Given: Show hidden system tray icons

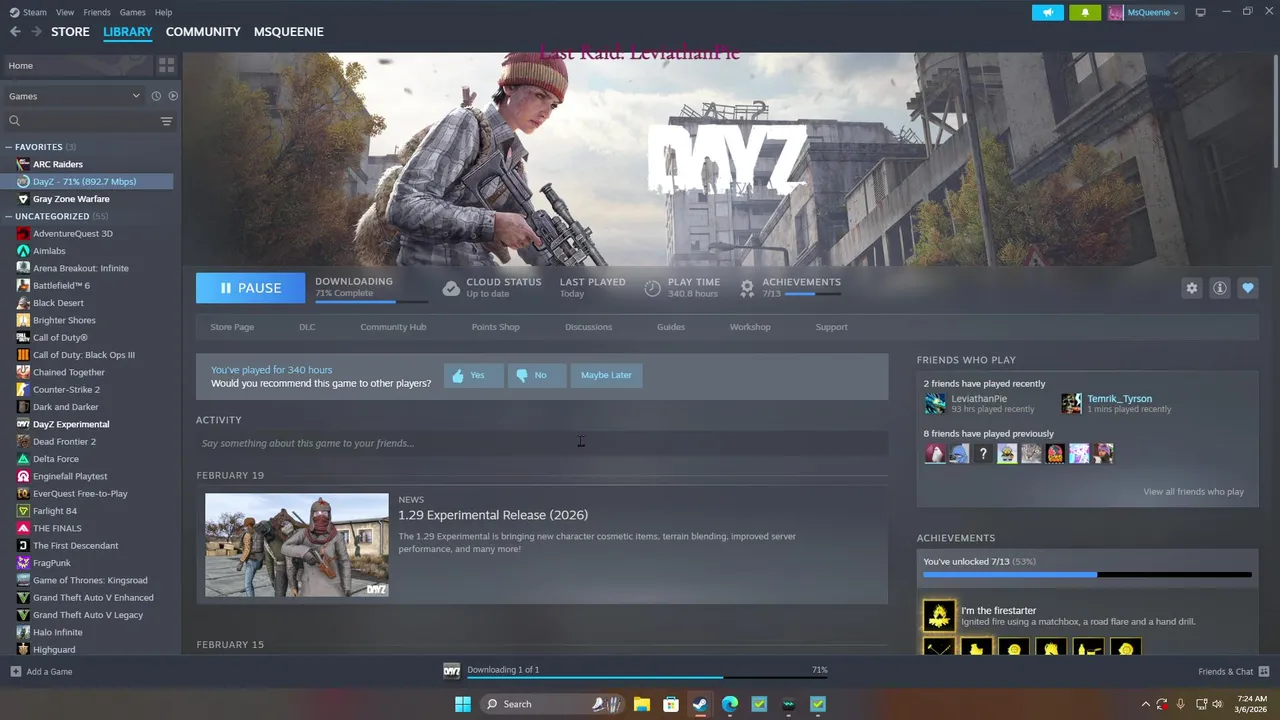Looking at the screenshot, I should (x=1146, y=704).
